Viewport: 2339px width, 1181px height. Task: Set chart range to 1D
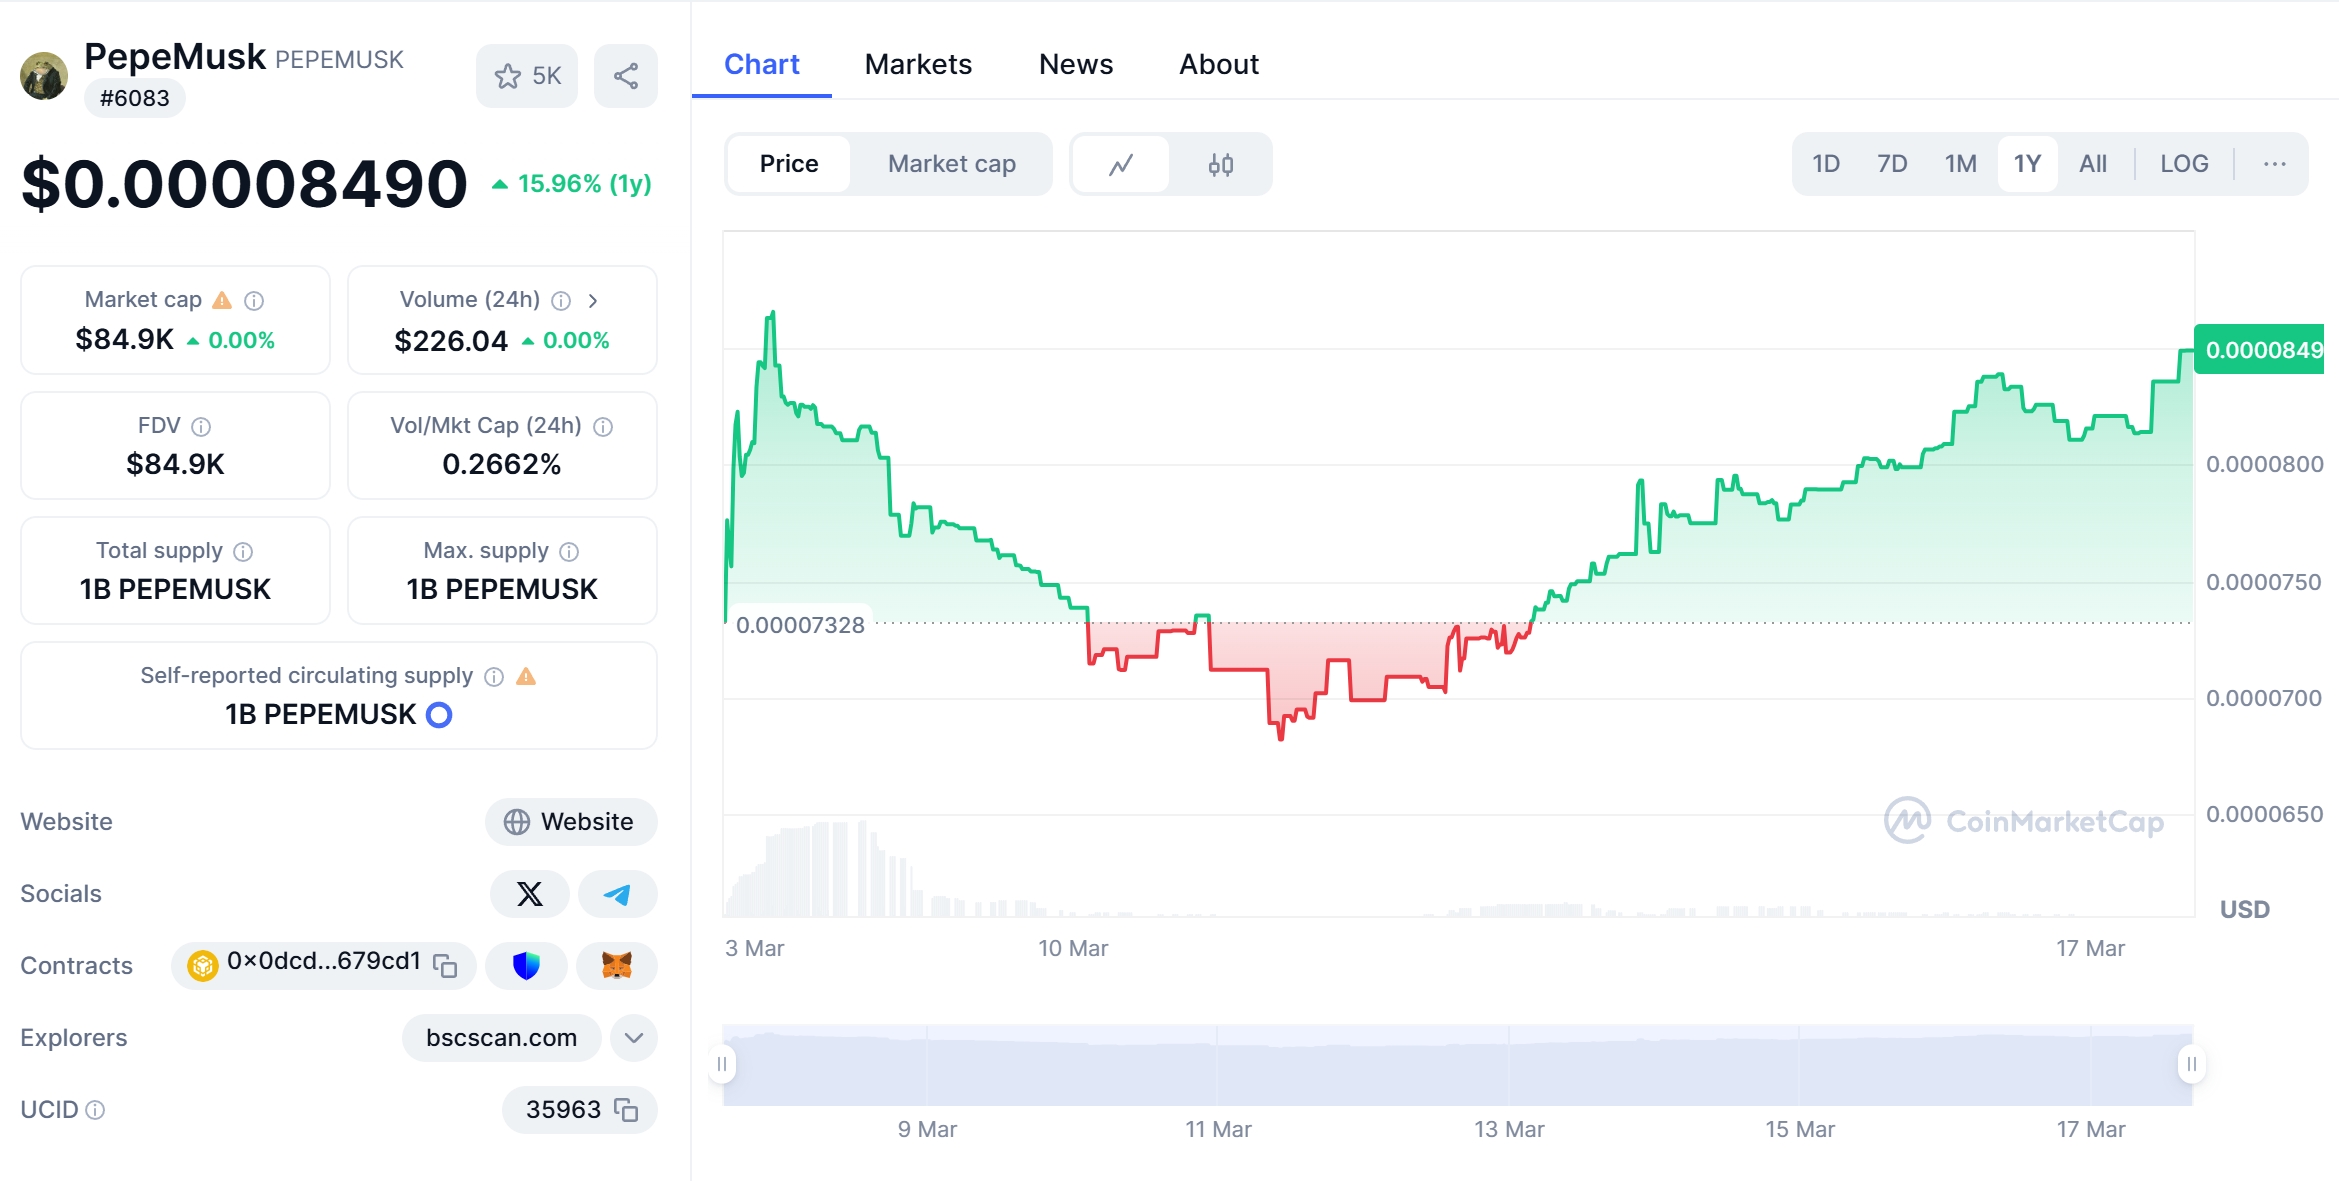pyautogui.click(x=1826, y=164)
